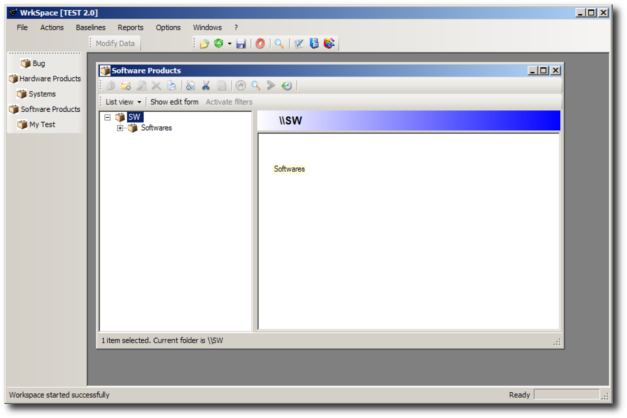The width and height of the screenshot is (627, 418).
Task: Open Systems in the sidebar
Action: (36, 94)
